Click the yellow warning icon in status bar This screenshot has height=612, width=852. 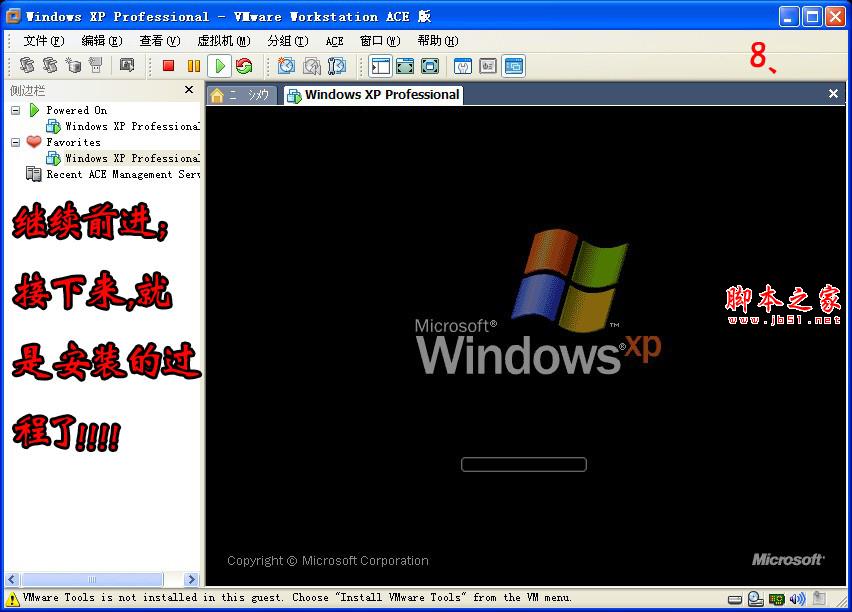tap(12, 598)
